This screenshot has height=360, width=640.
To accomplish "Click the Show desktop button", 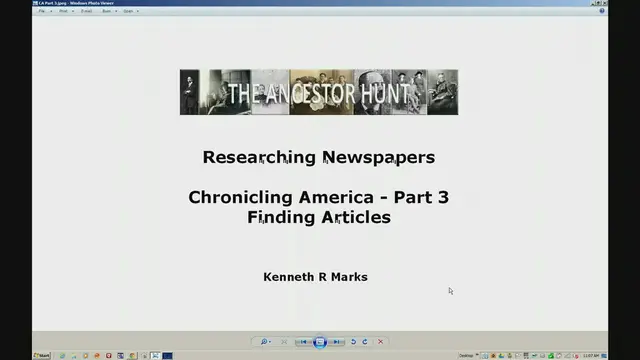I will (604, 356).
